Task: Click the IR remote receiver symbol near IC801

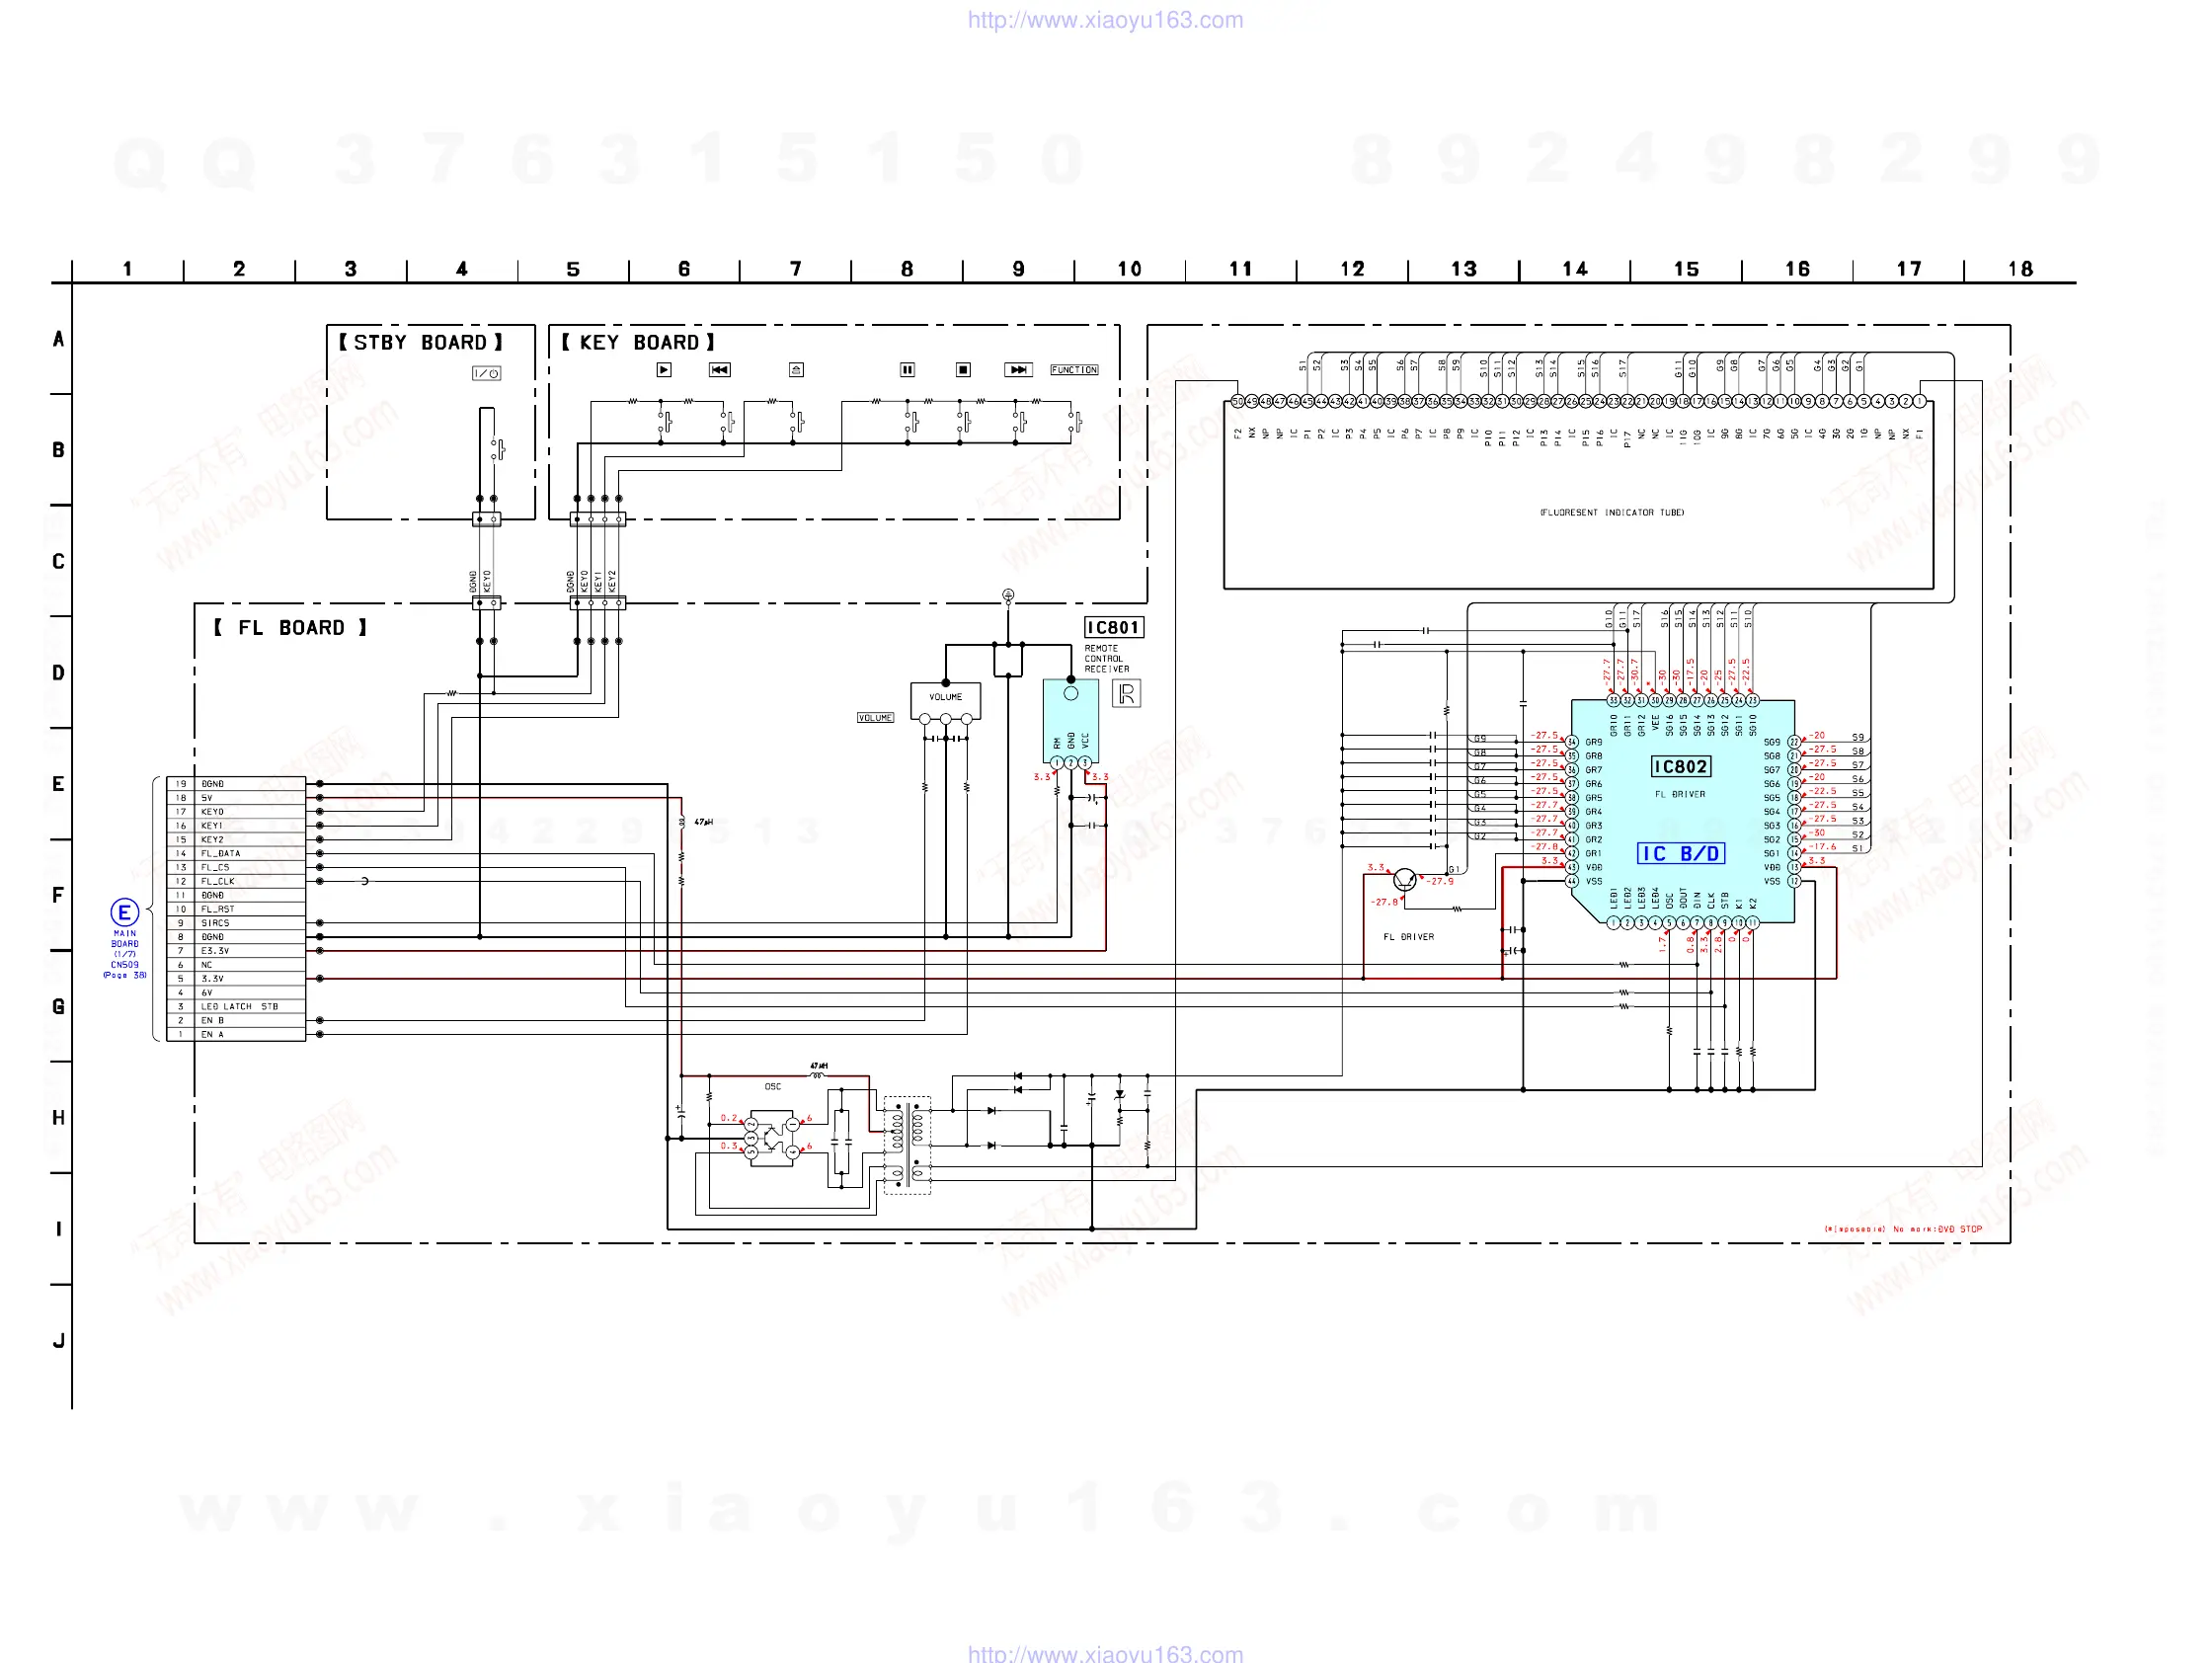Action: point(1126,693)
